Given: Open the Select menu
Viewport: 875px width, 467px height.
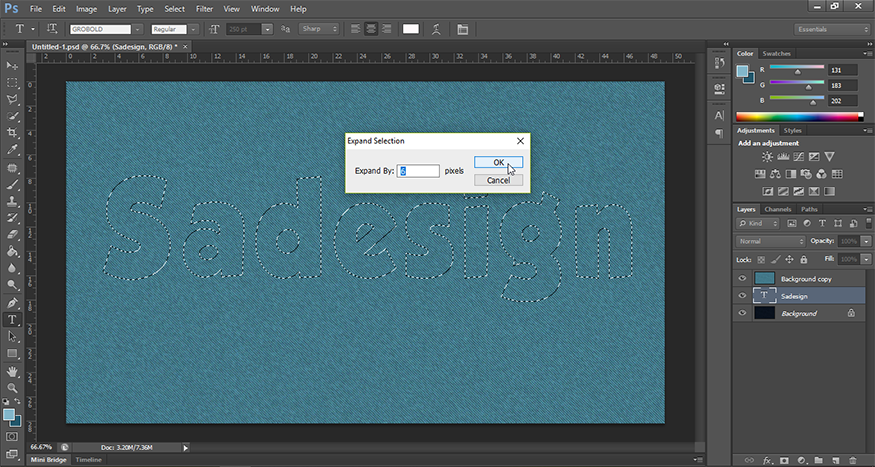Looking at the screenshot, I should click(x=174, y=9).
